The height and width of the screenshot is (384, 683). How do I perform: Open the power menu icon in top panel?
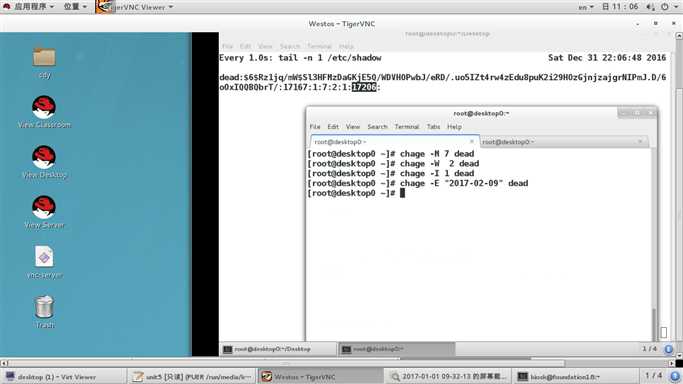pos(668,7)
